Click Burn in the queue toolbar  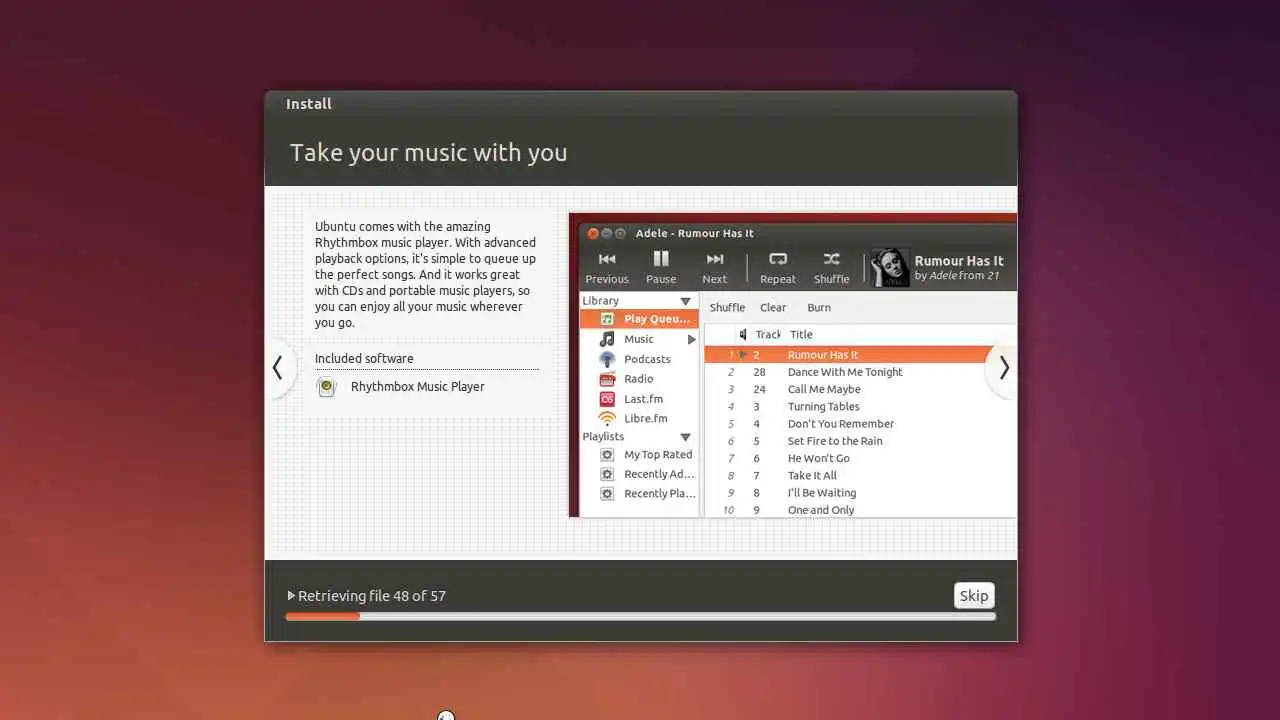[x=819, y=308]
